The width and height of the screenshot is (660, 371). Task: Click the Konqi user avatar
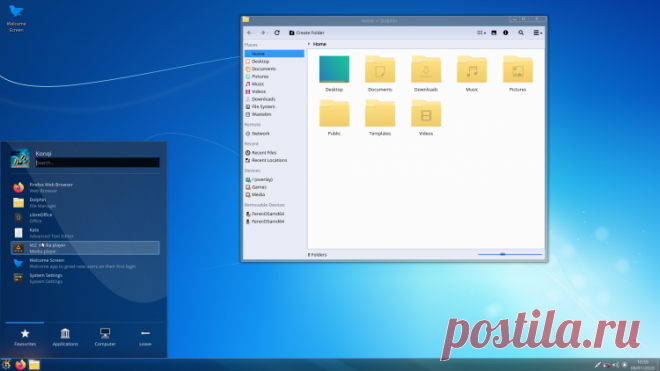(x=20, y=158)
